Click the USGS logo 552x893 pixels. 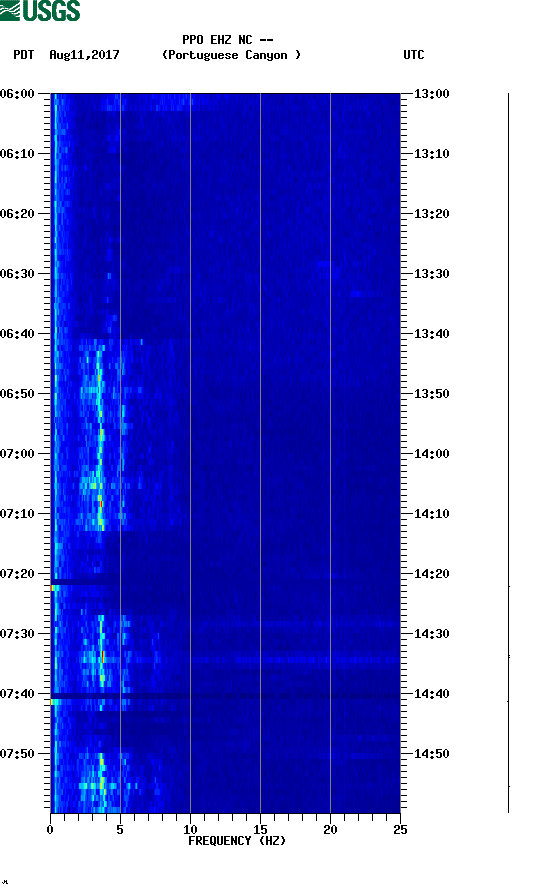click(40, 10)
